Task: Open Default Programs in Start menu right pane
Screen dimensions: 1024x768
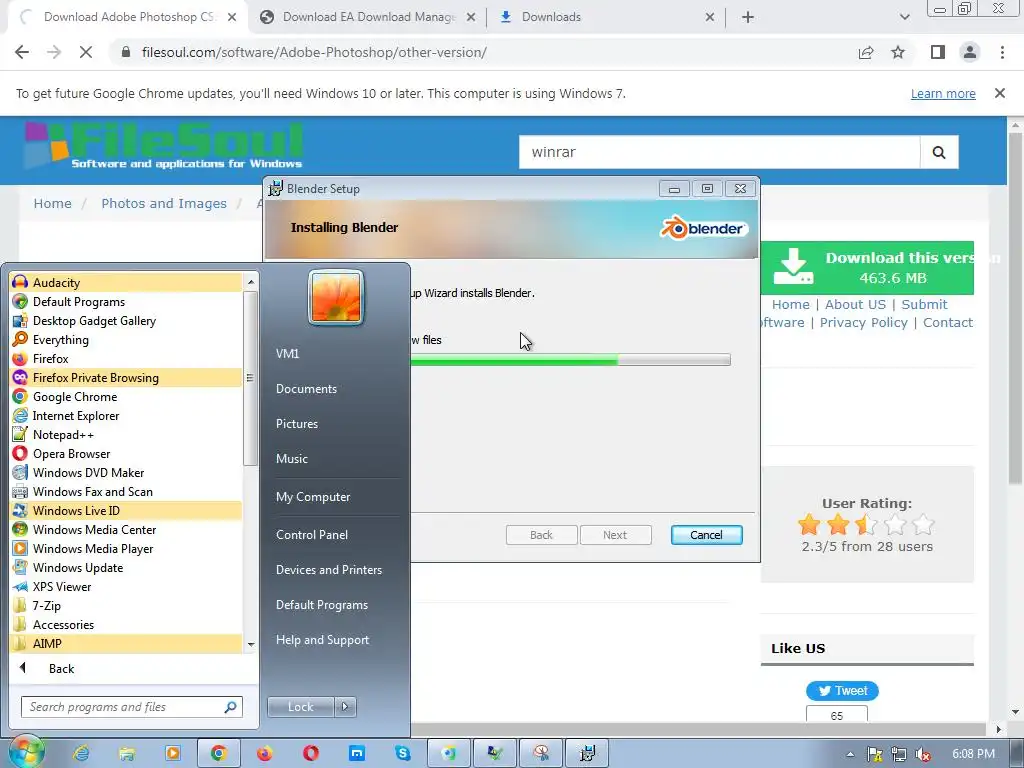Action: tap(321, 605)
